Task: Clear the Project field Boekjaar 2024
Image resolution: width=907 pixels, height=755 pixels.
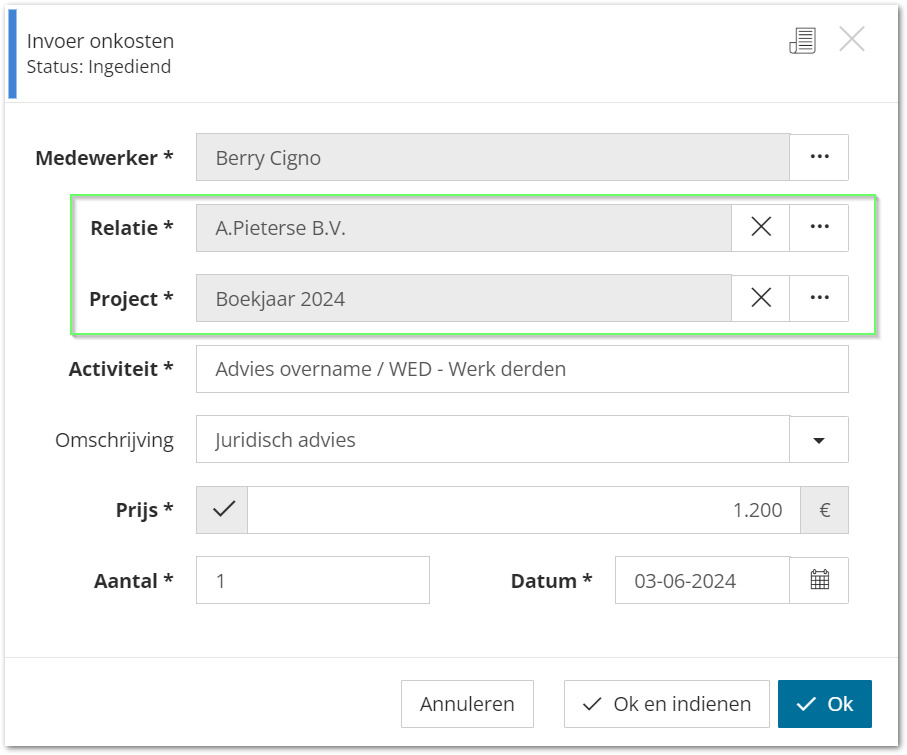Action: pyautogui.click(x=761, y=299)
